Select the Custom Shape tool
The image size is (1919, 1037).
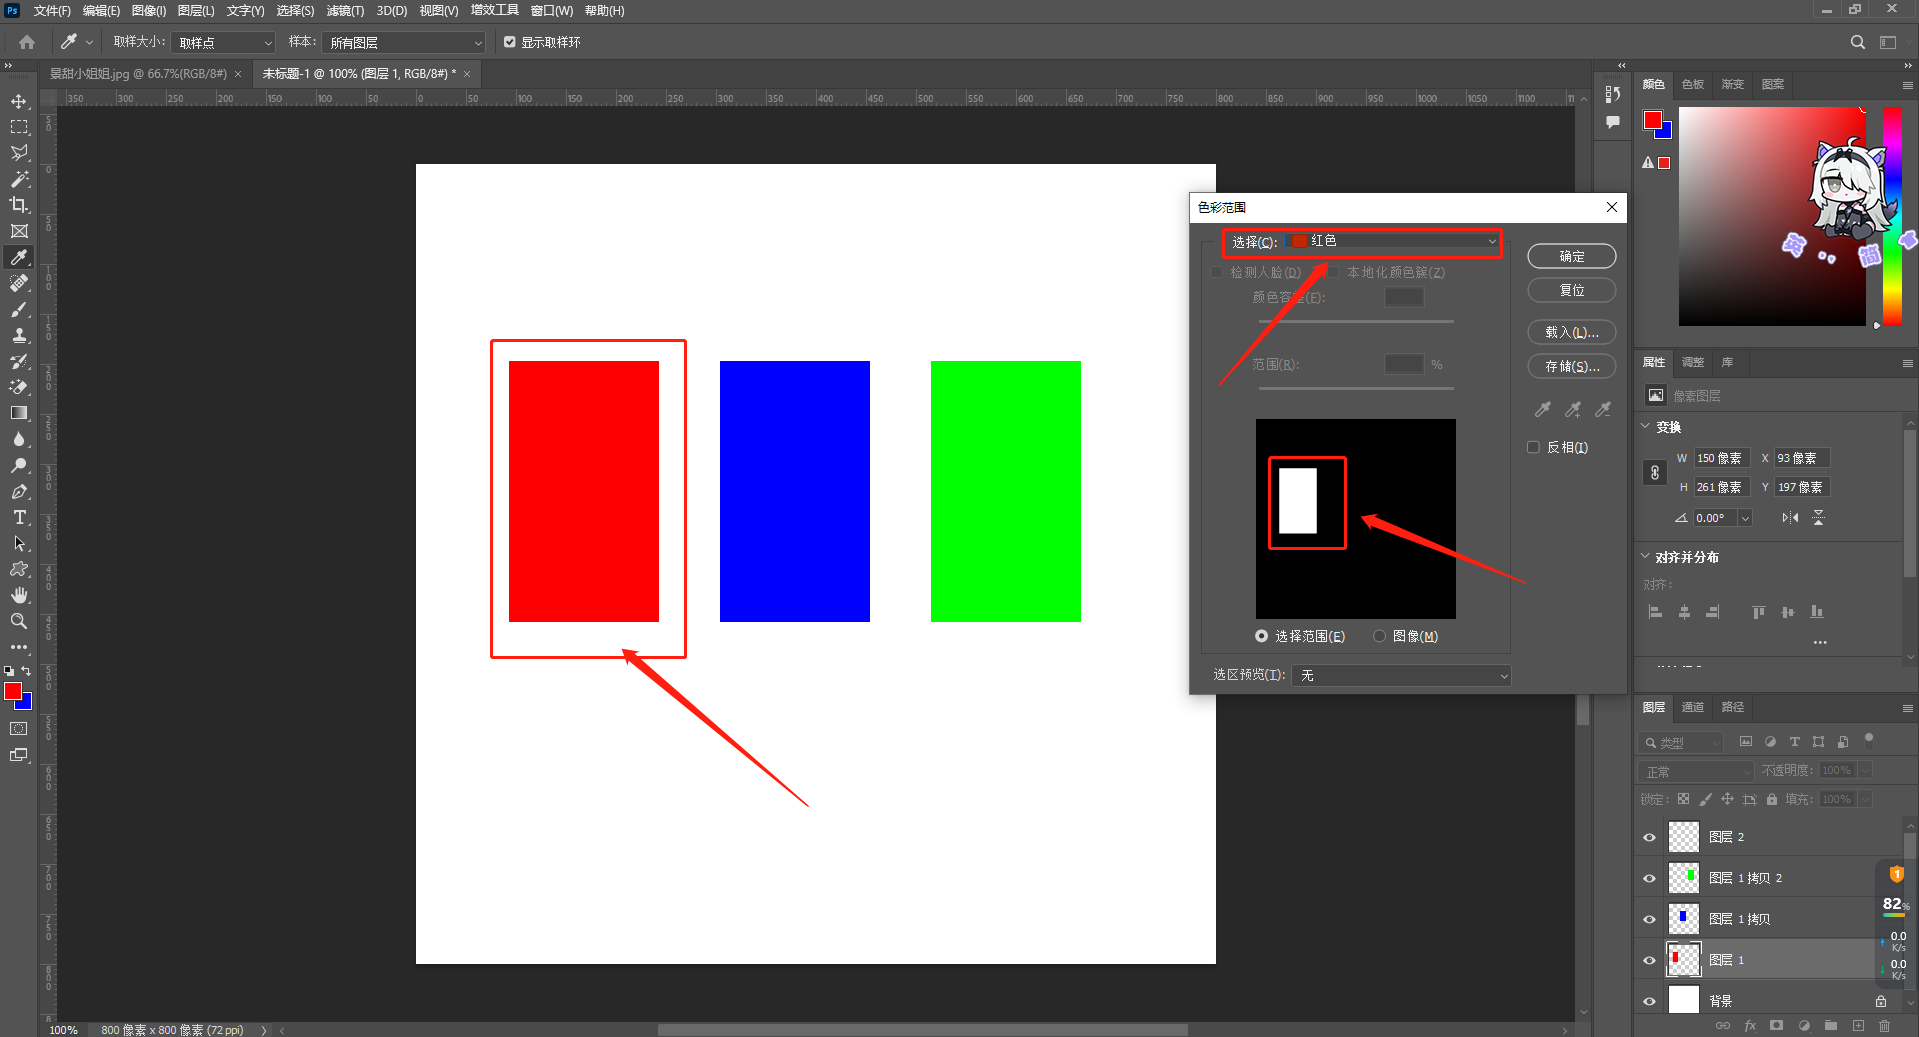pos(19,569)
